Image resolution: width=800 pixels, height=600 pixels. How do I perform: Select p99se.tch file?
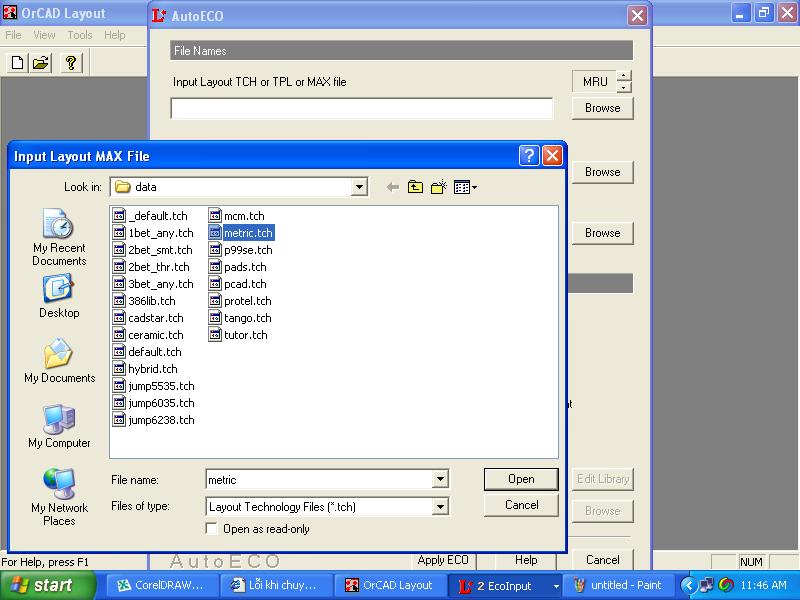point(241,250)
